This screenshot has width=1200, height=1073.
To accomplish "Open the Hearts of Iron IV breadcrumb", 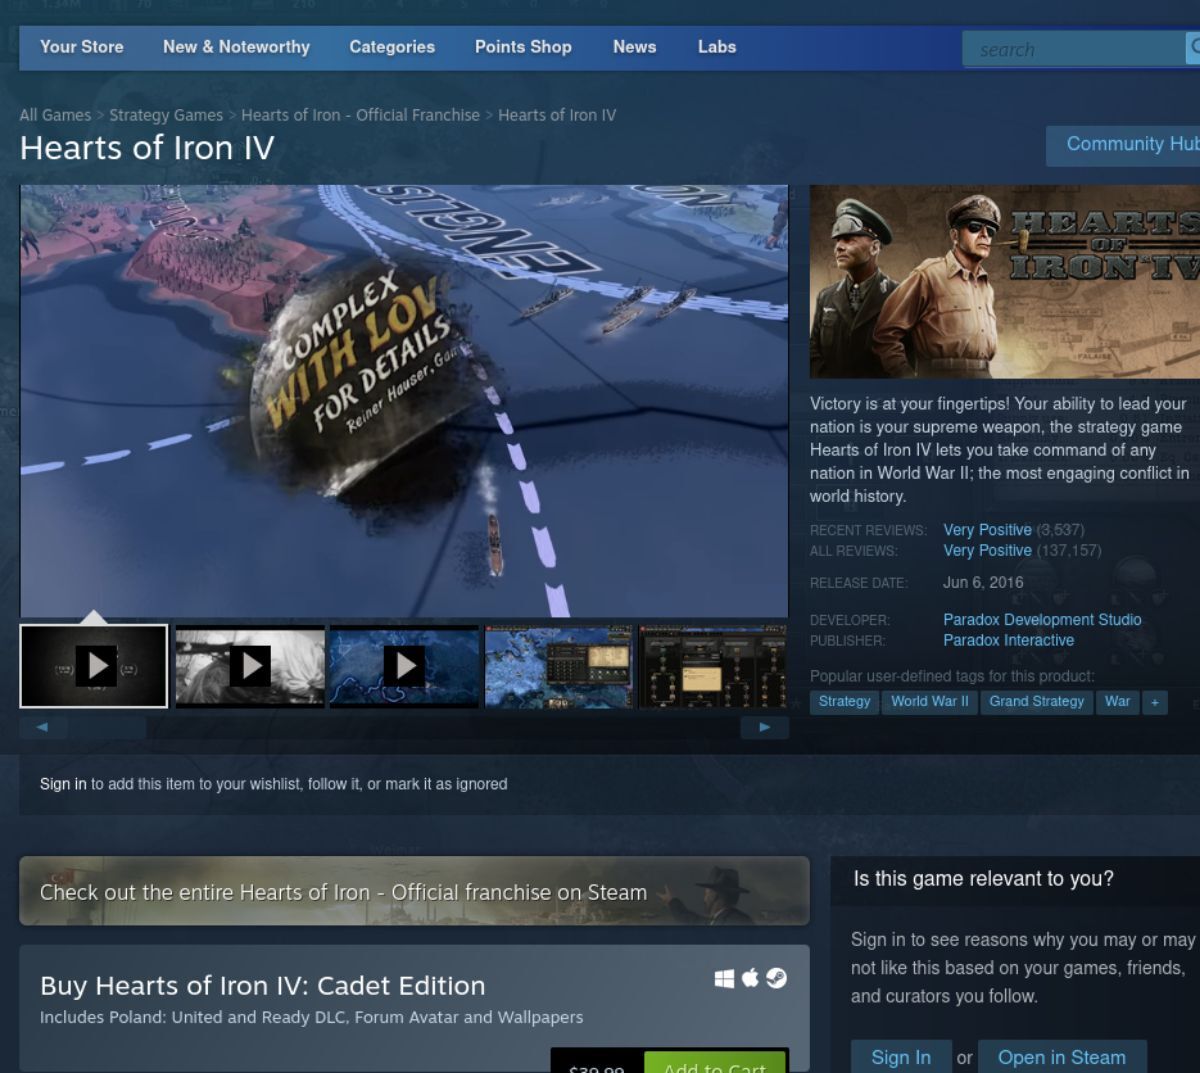I will (x=557, y=115).
